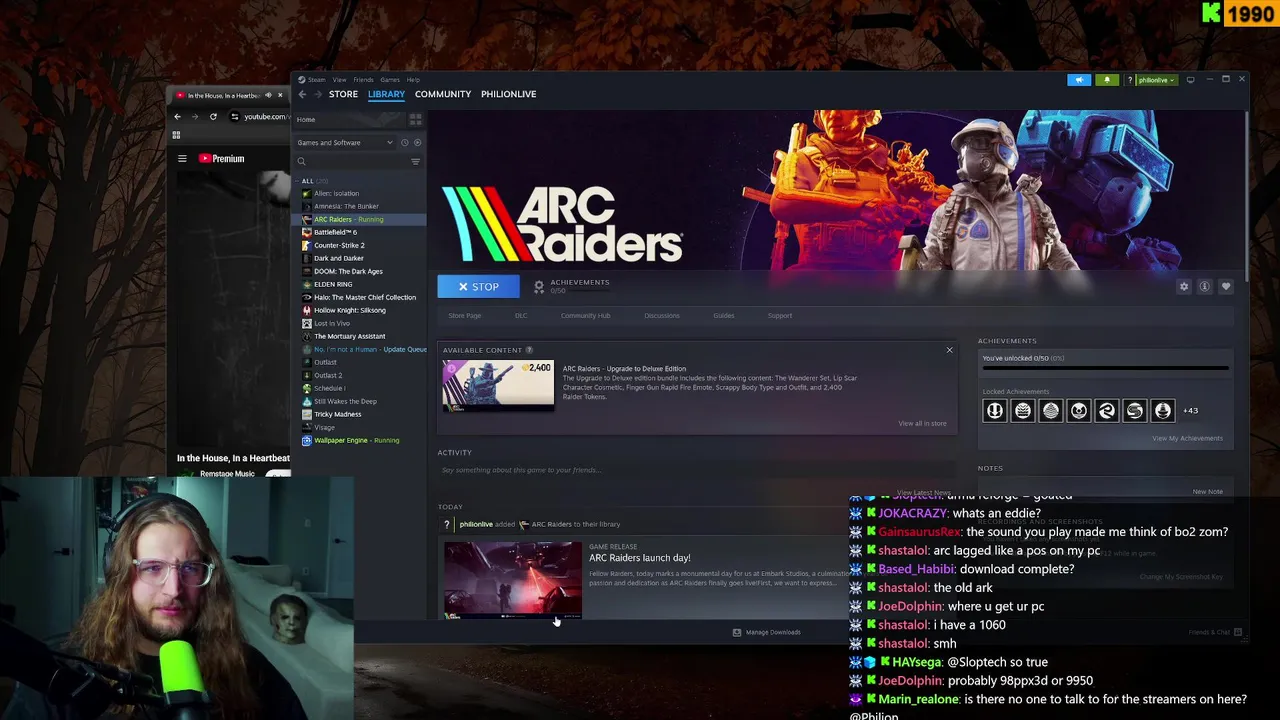Screen dimensions: 1280x720
Task: Open advanced filter options in library search
Action: pos(415,161)
